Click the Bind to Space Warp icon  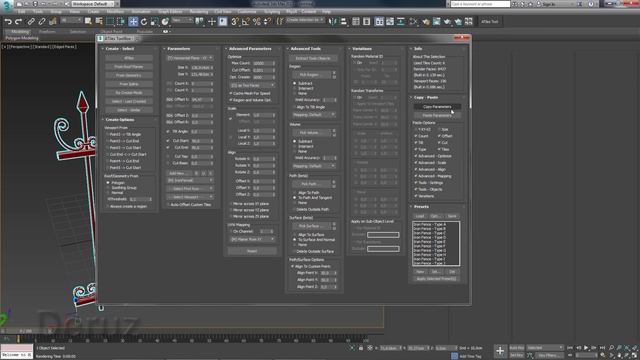53,21
